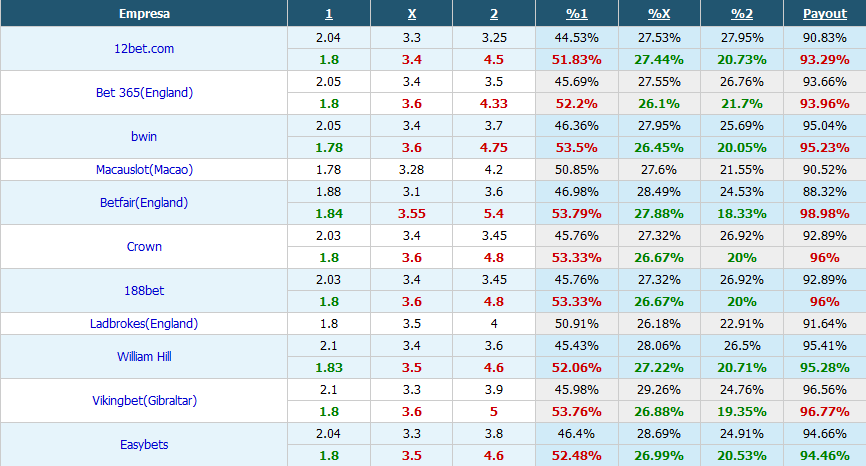Image resolution: width=866 pixels, height=466 pixels.
Task: Select 12bet.com %X value 27.44%
Action: coord(659,60)
